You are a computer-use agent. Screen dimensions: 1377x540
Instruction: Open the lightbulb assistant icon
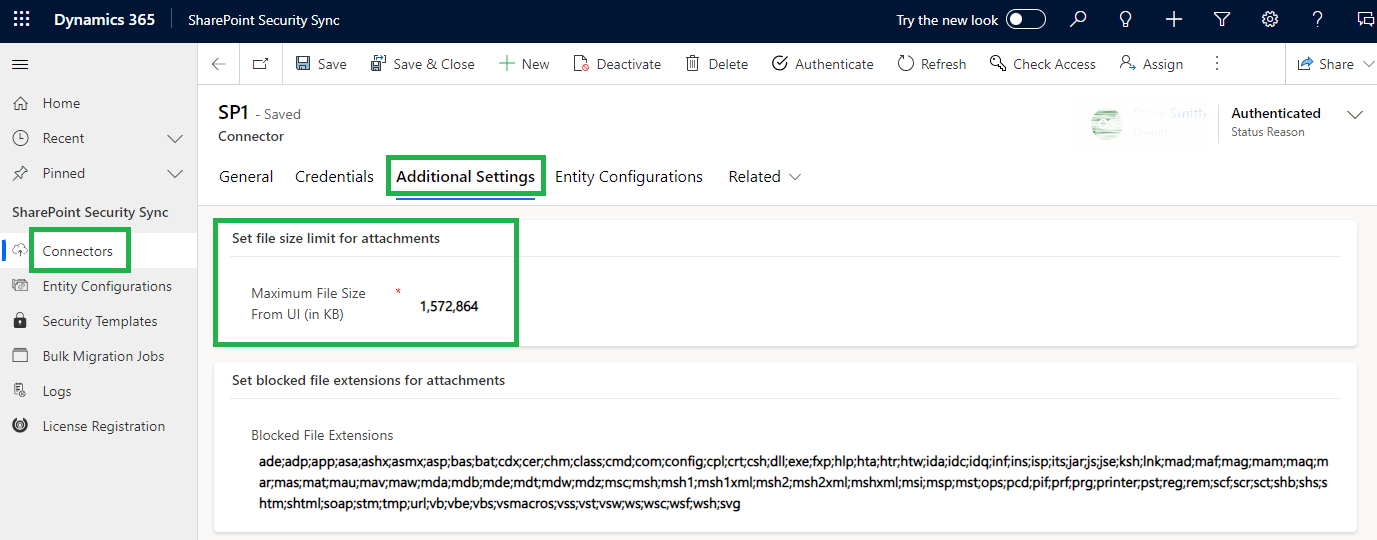[x=1126, y=20]
